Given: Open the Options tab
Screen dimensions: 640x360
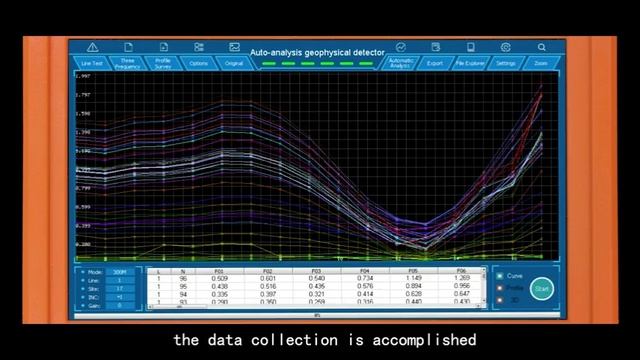Looking at the screenshot, I should click(x=198, y=63).
